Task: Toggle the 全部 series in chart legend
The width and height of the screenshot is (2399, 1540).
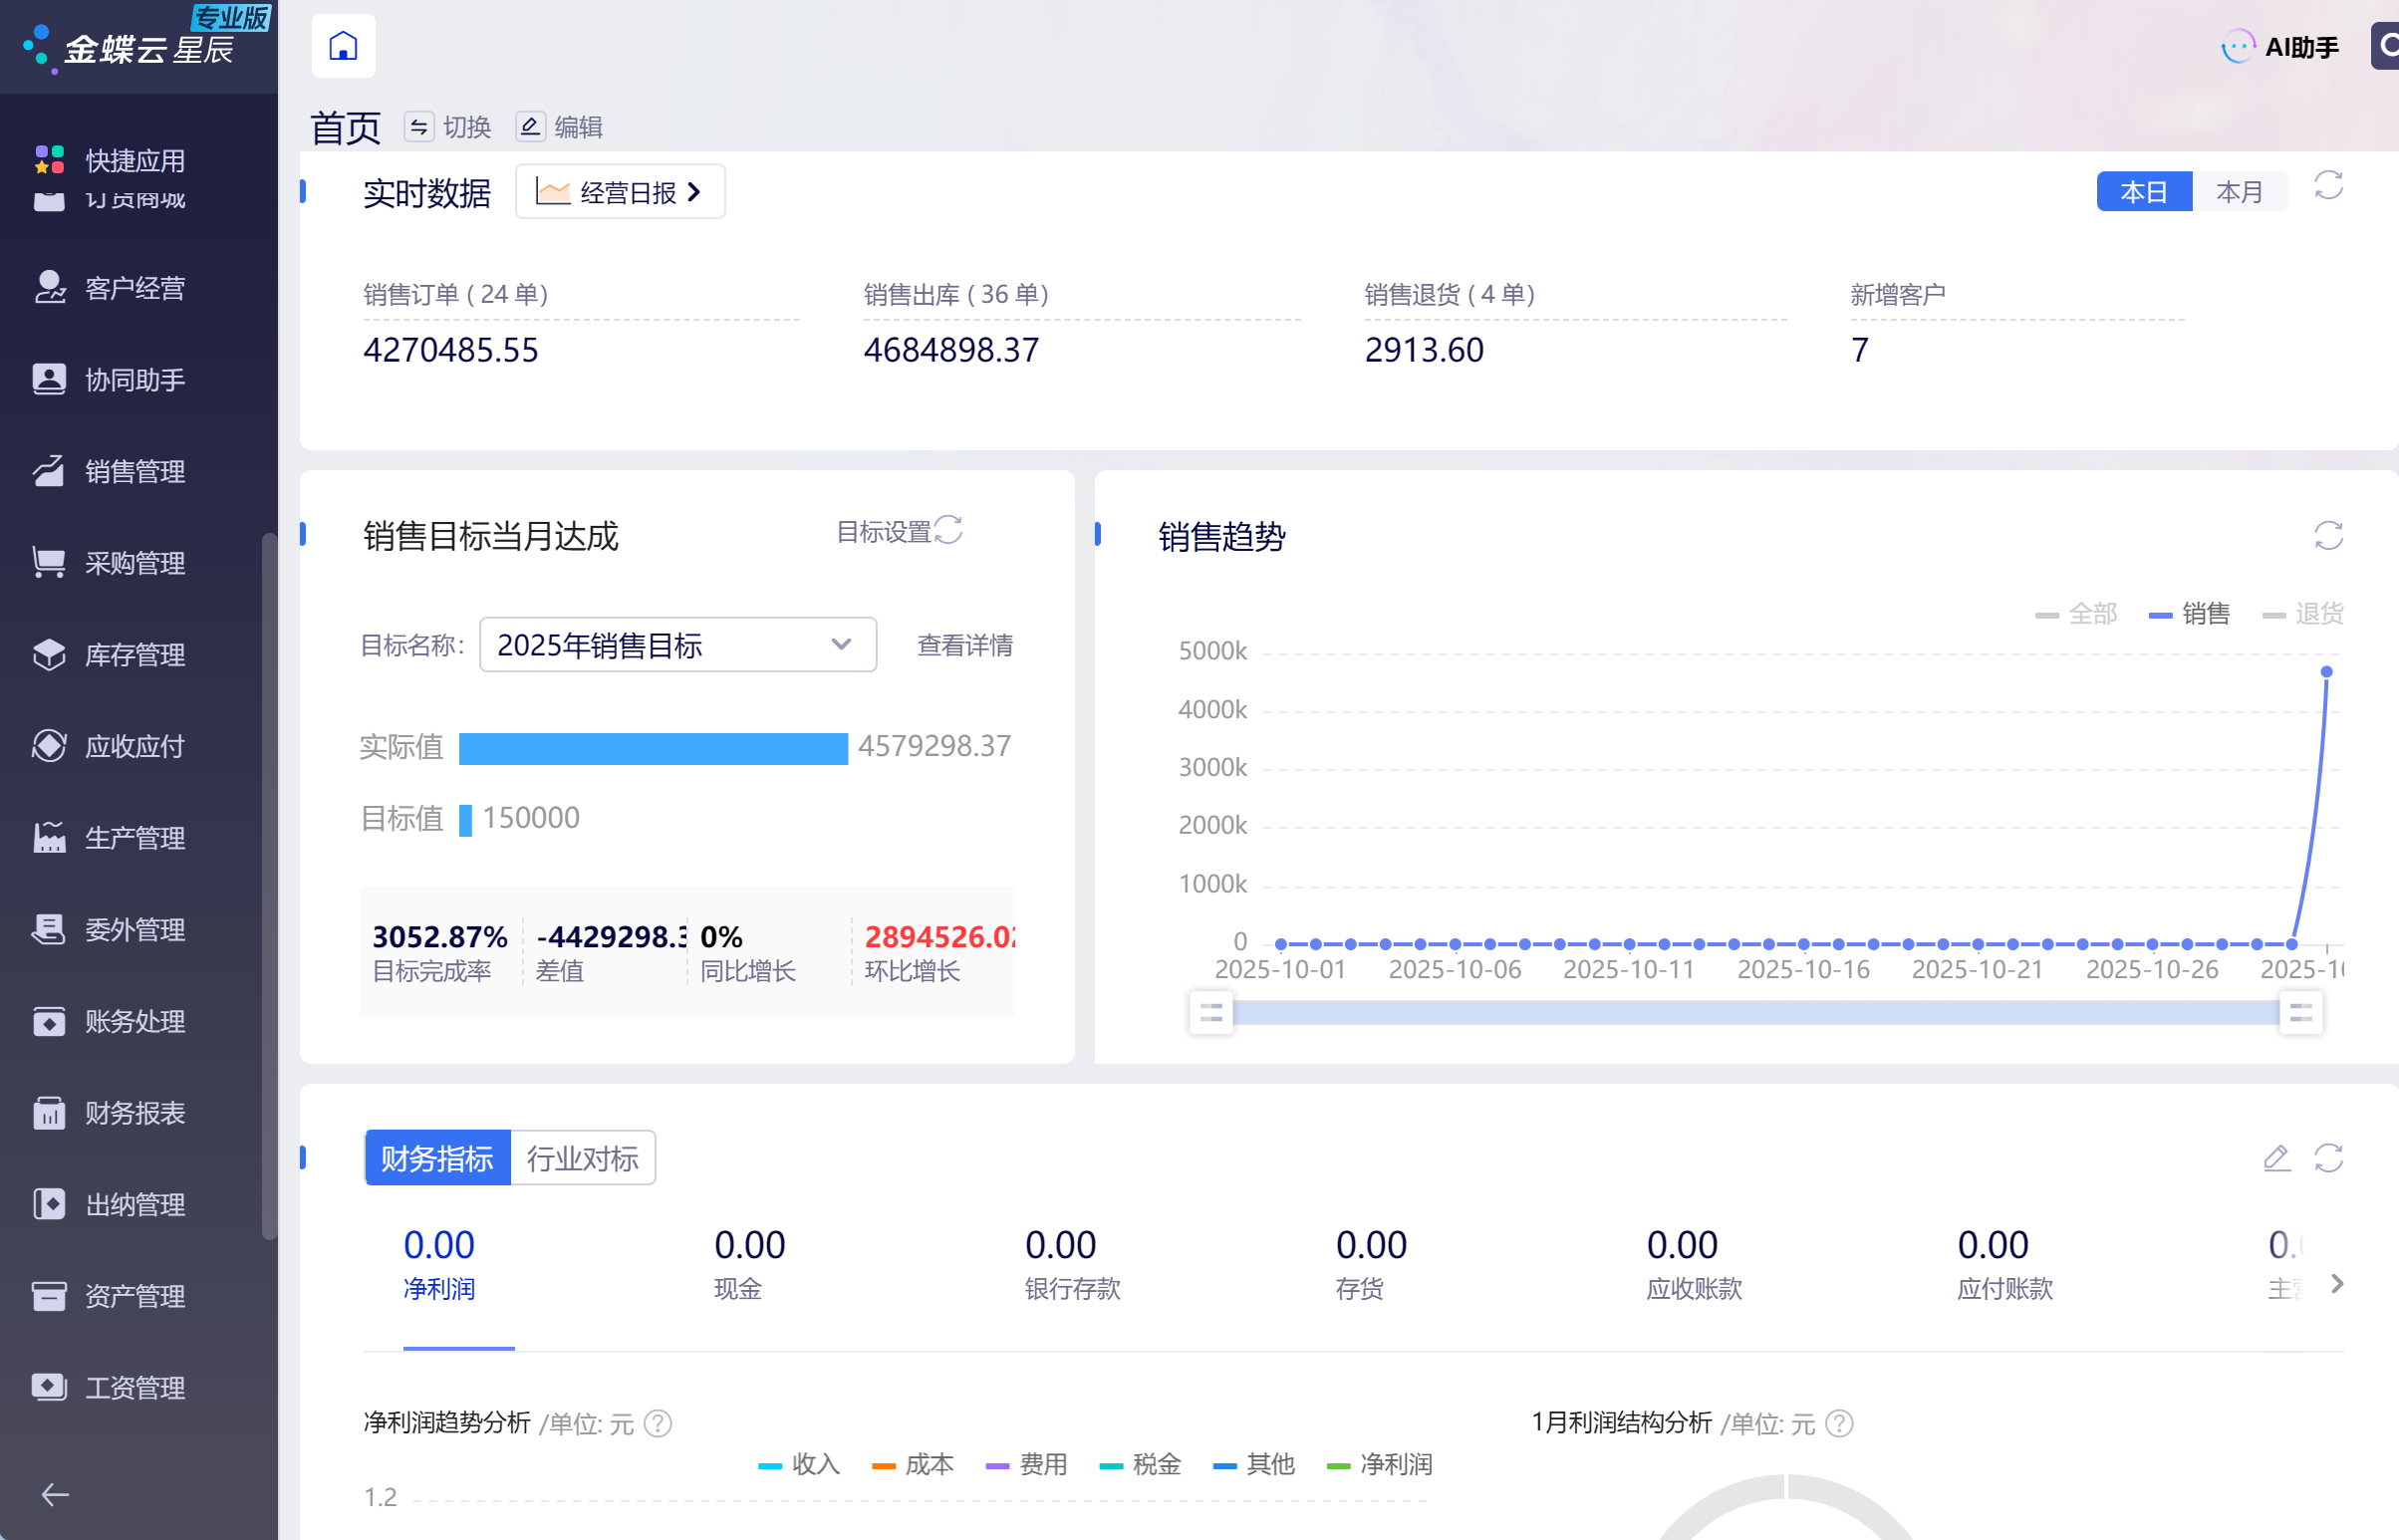Action: (2077, 613)
